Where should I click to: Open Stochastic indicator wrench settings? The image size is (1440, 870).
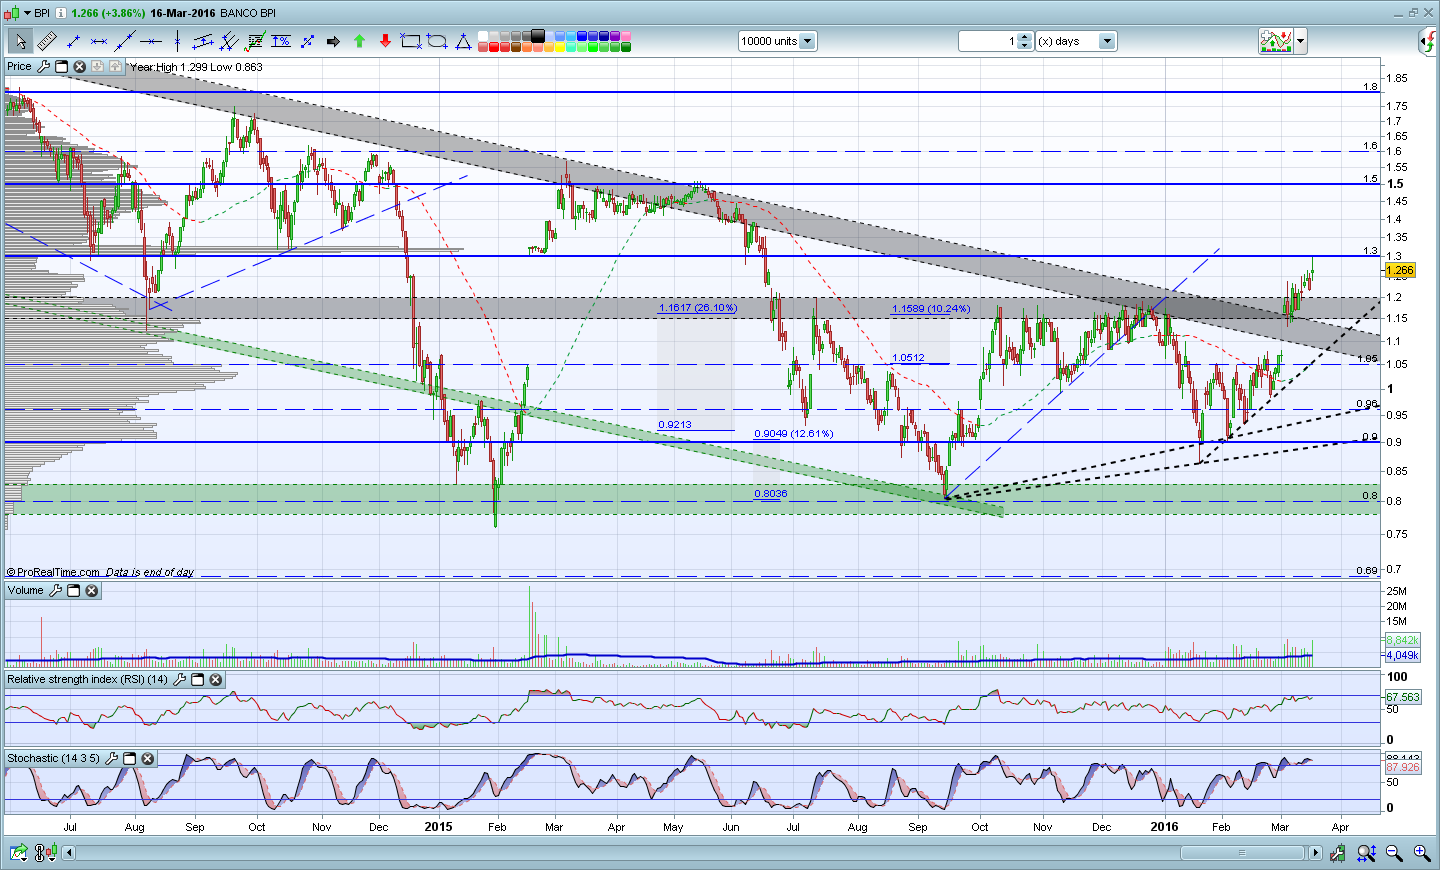pyautogui.click(x=112, y=759)
